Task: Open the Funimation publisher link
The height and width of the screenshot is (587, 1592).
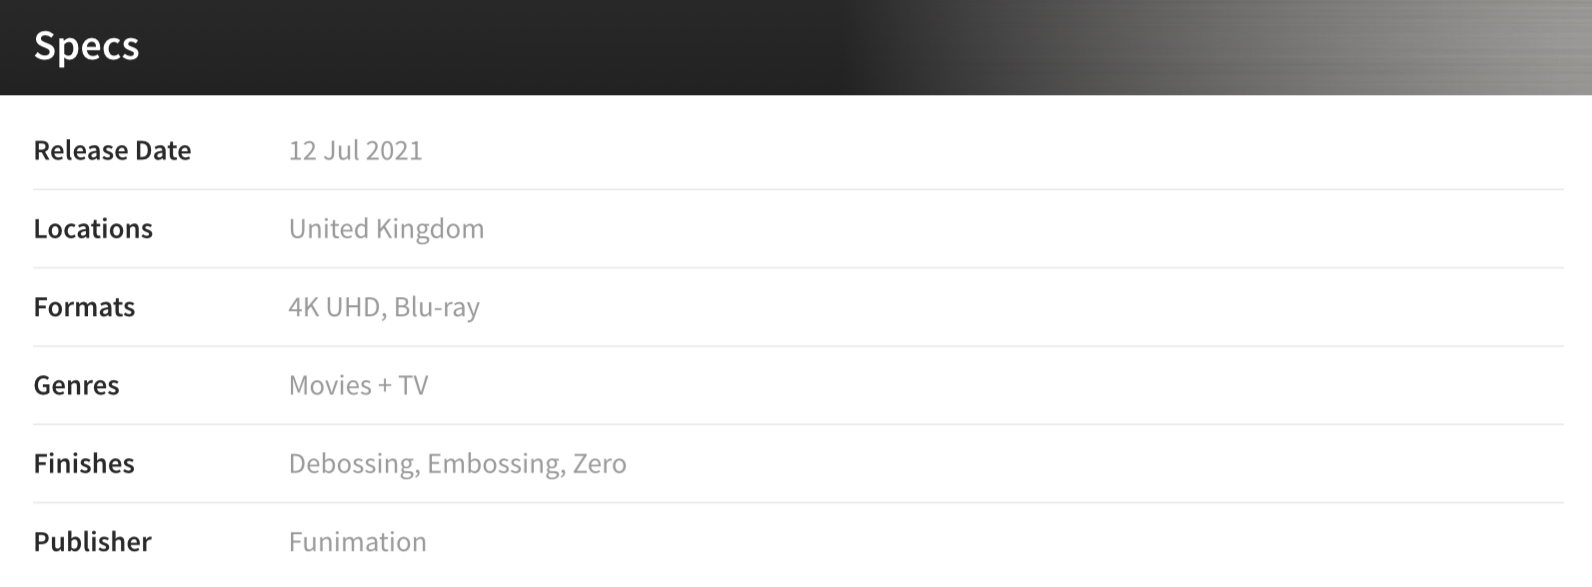Action: 358,541
